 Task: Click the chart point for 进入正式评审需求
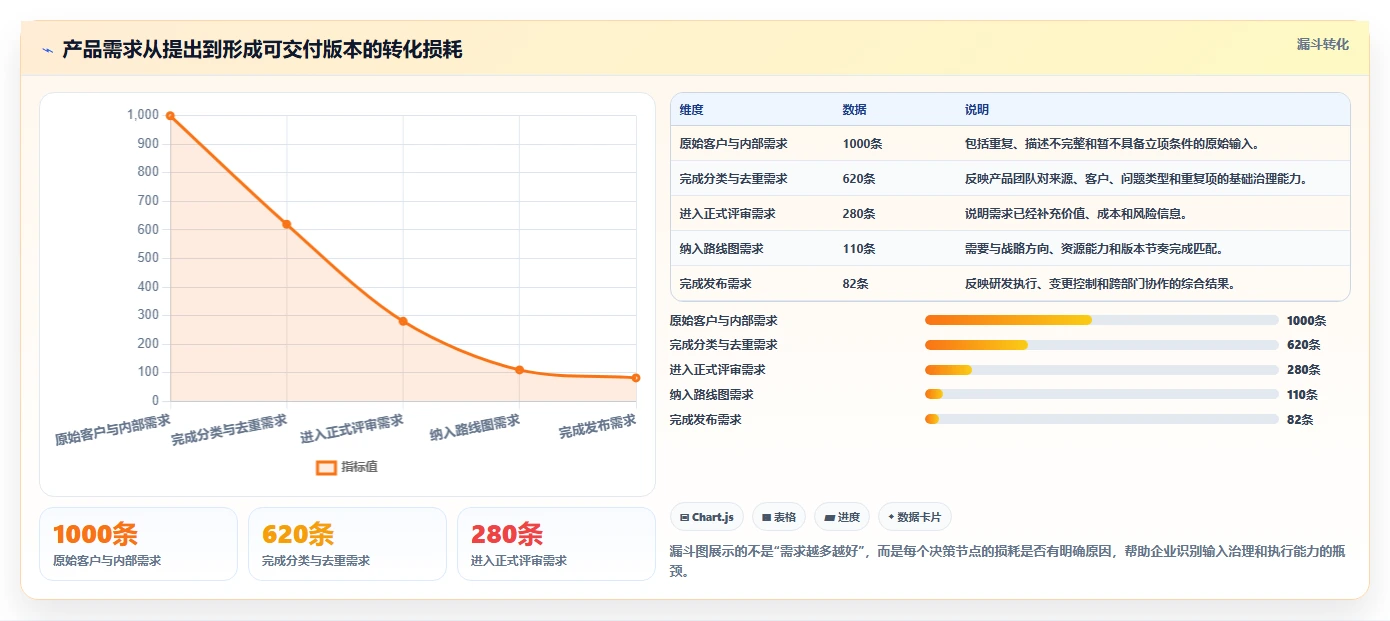coord(403,321)
